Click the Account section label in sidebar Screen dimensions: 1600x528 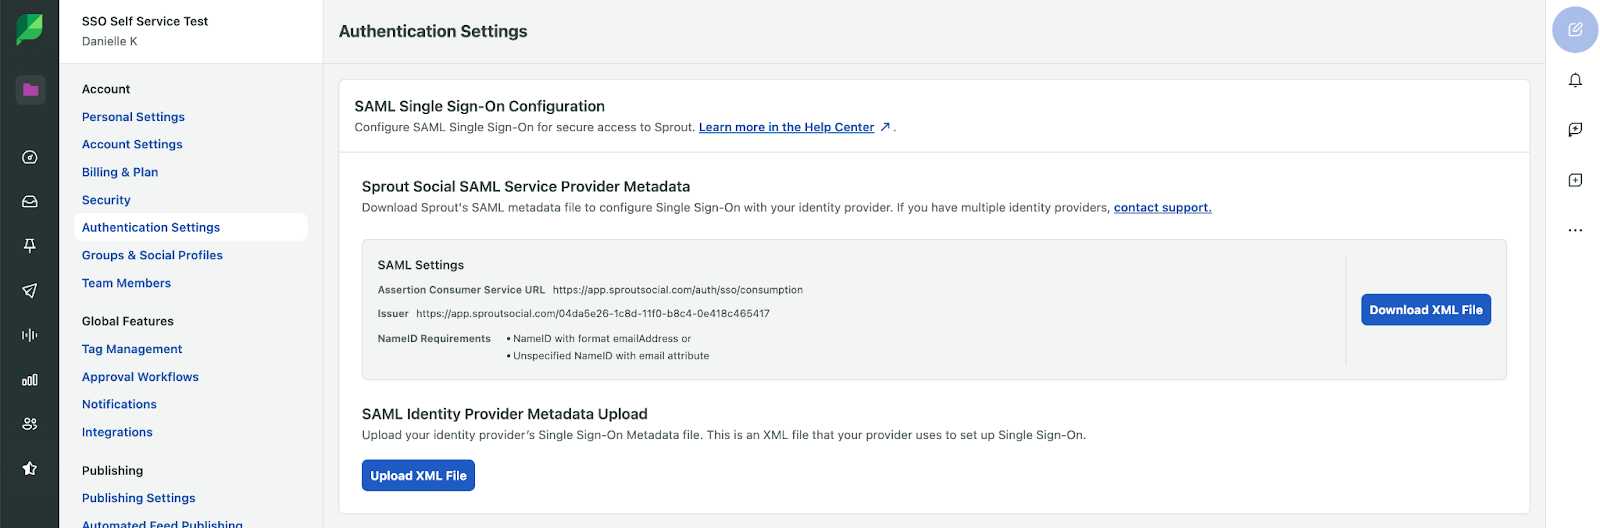click(x=106, y=89)
